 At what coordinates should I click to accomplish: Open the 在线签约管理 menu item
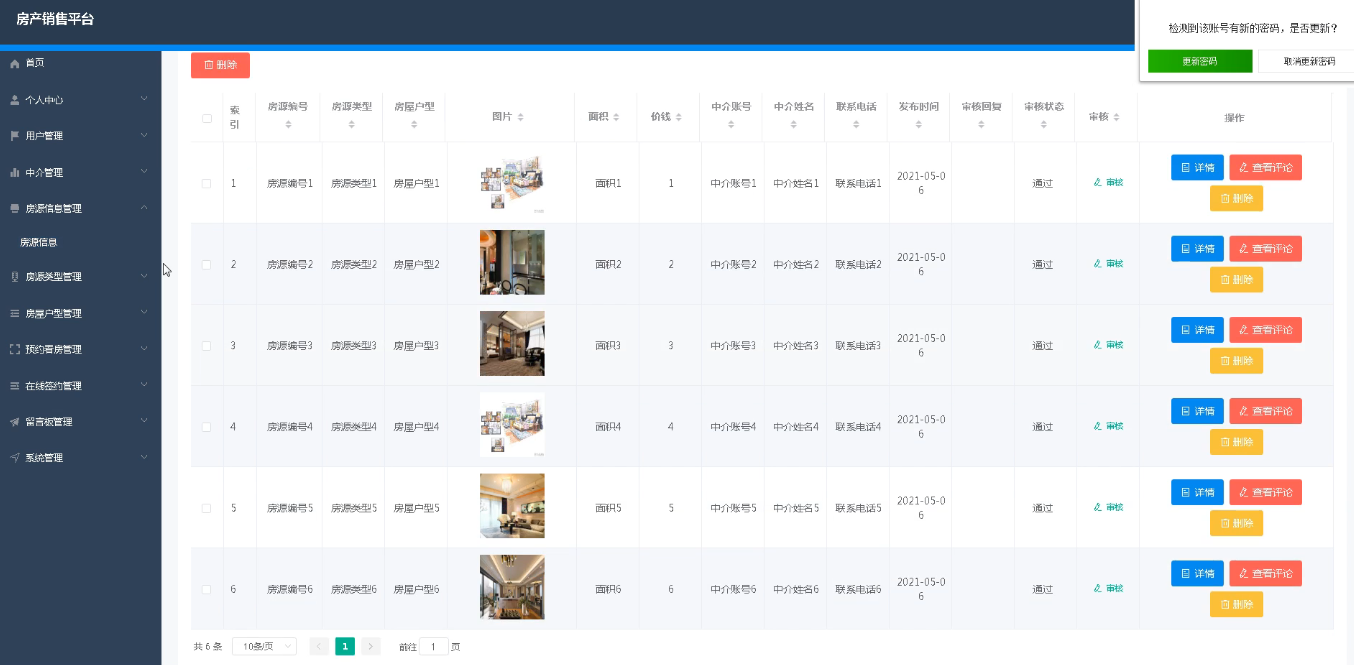coord(80,385)
